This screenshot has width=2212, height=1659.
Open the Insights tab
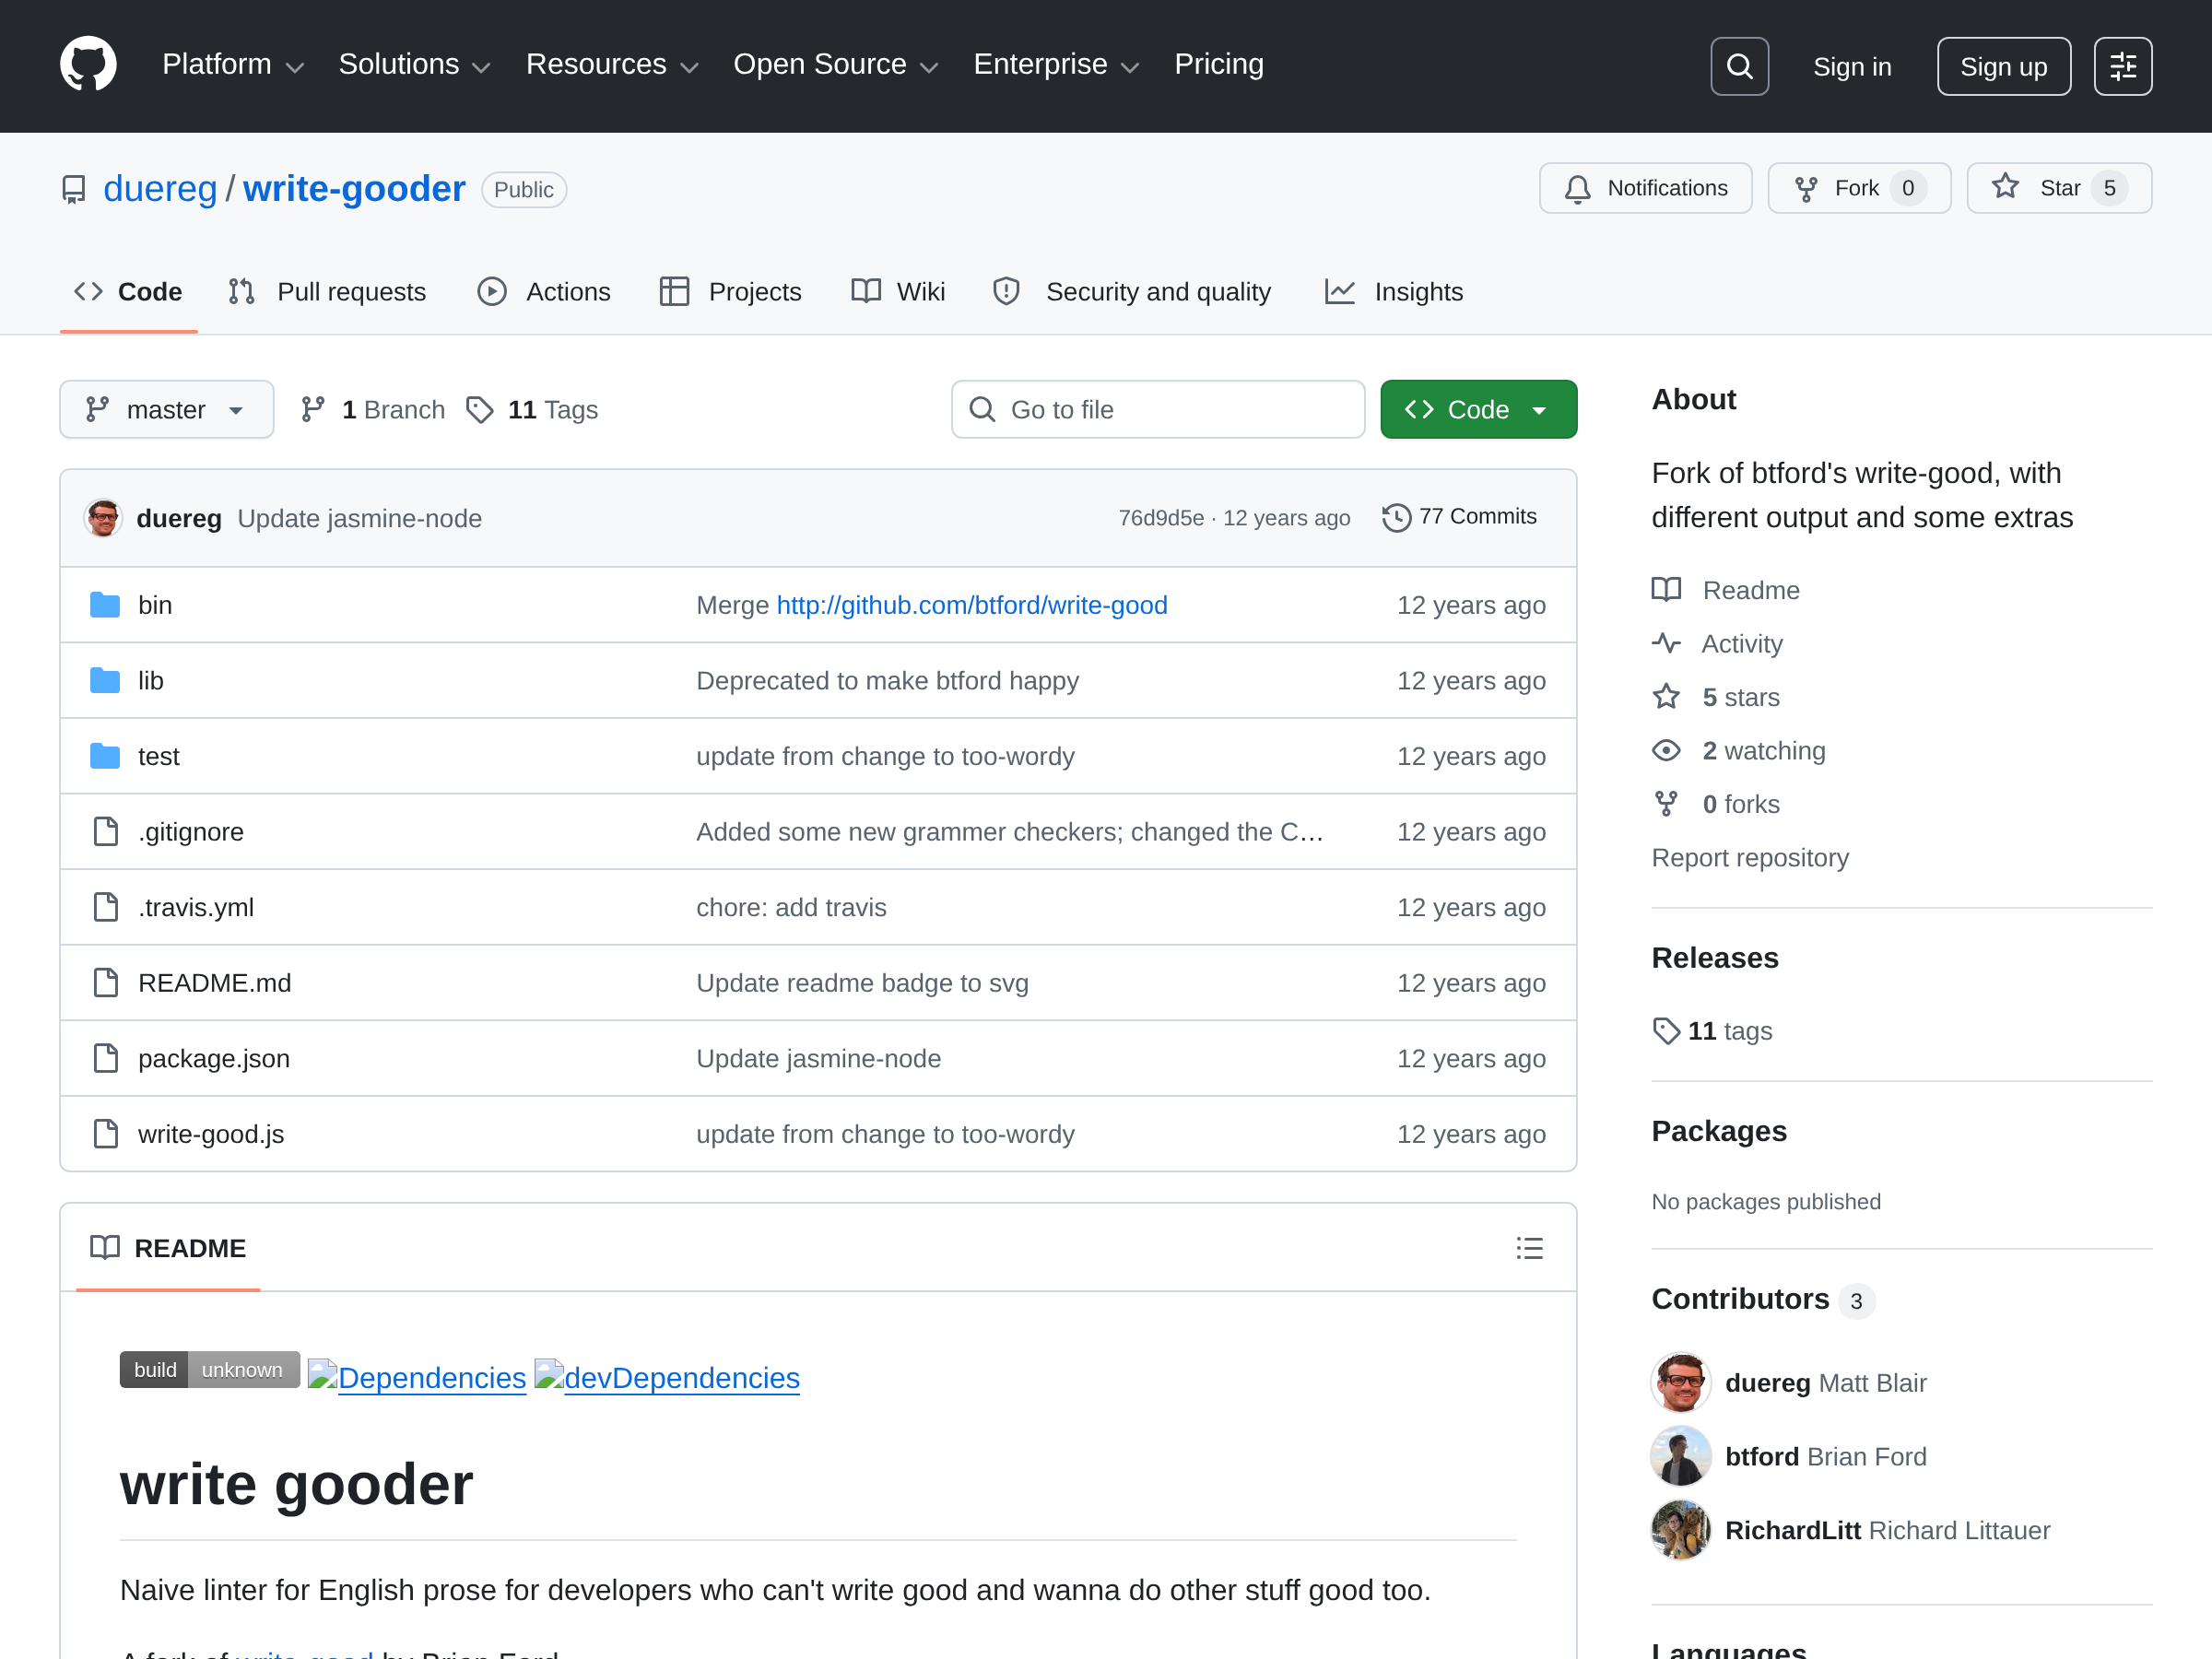pyautogui.click(x=1393, y=292)
